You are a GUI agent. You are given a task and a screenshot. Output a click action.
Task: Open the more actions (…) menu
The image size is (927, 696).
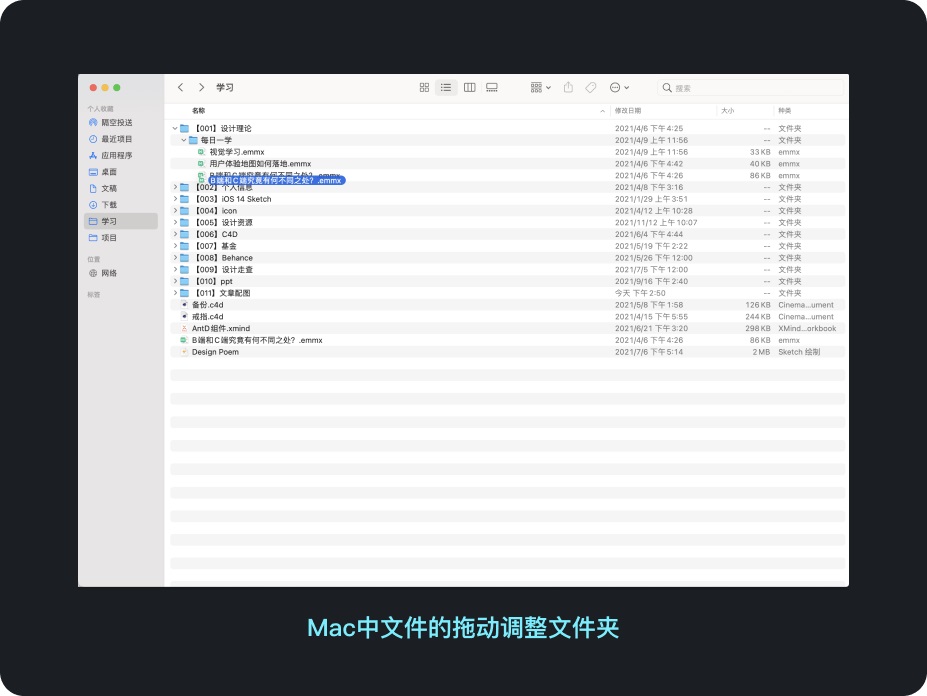[619, 88]
